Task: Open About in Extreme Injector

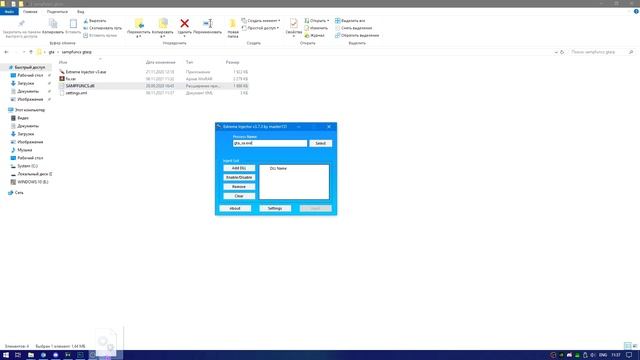Action: click(x=235, y=208)
